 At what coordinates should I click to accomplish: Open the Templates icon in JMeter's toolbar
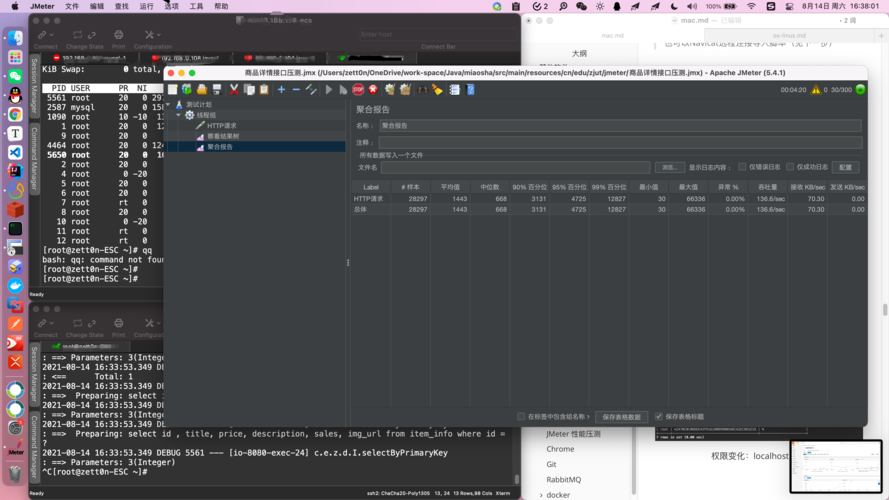[187, 90]
